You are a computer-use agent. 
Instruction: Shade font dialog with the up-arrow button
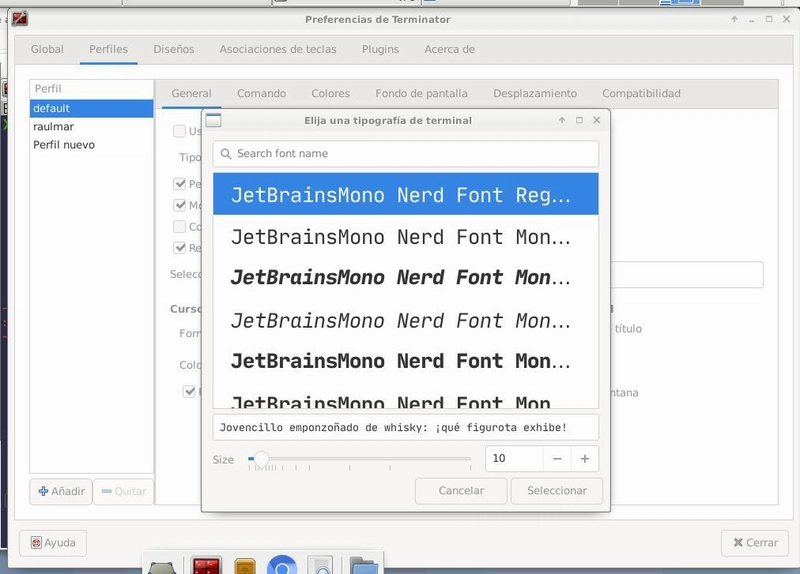coord(562,120)
